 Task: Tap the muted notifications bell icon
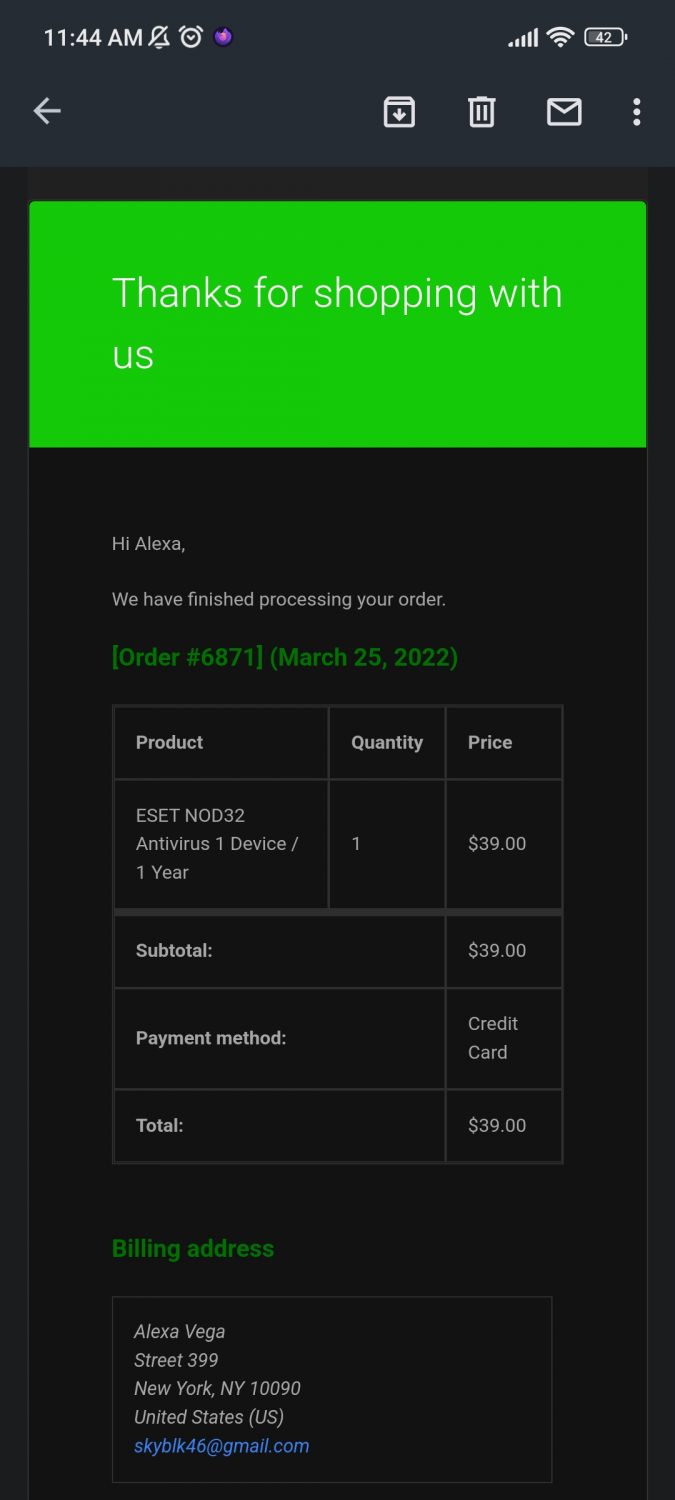pos(160,38)
